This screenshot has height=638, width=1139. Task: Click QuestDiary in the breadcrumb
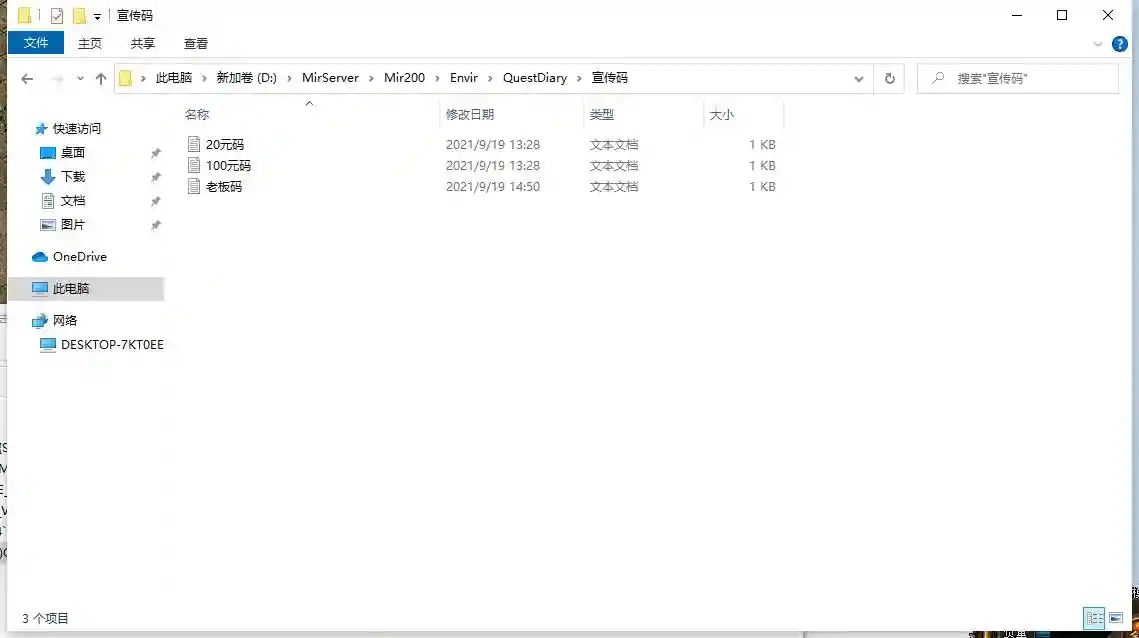pos(535,78)
